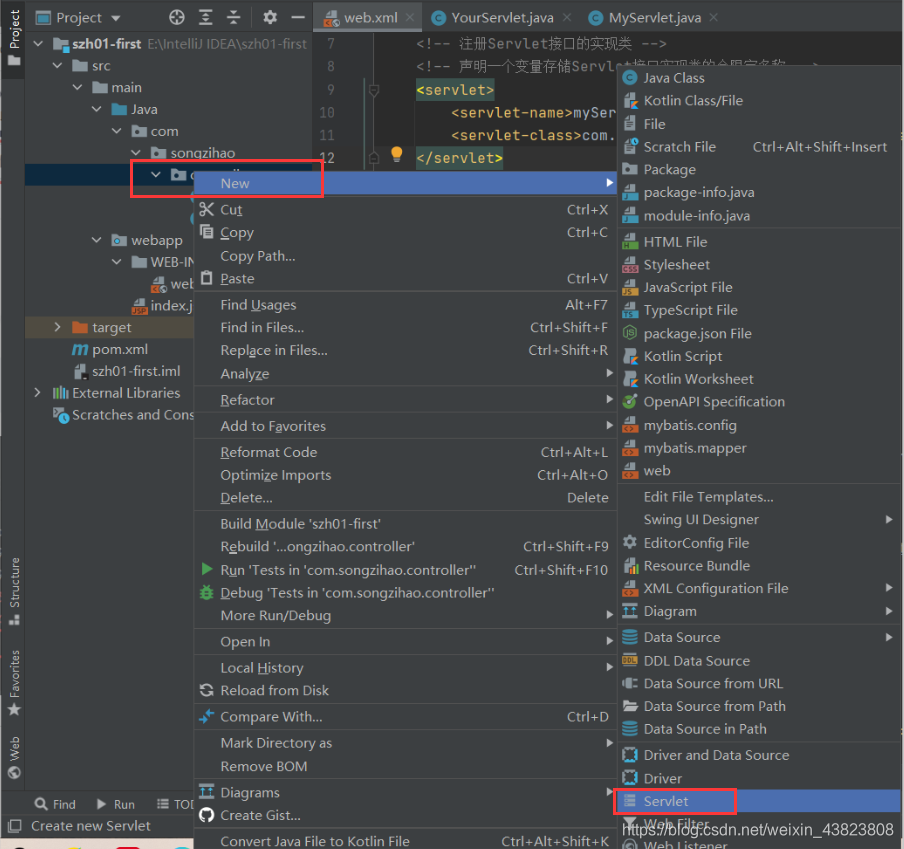Click the HTML File icon

coord(630,242)
